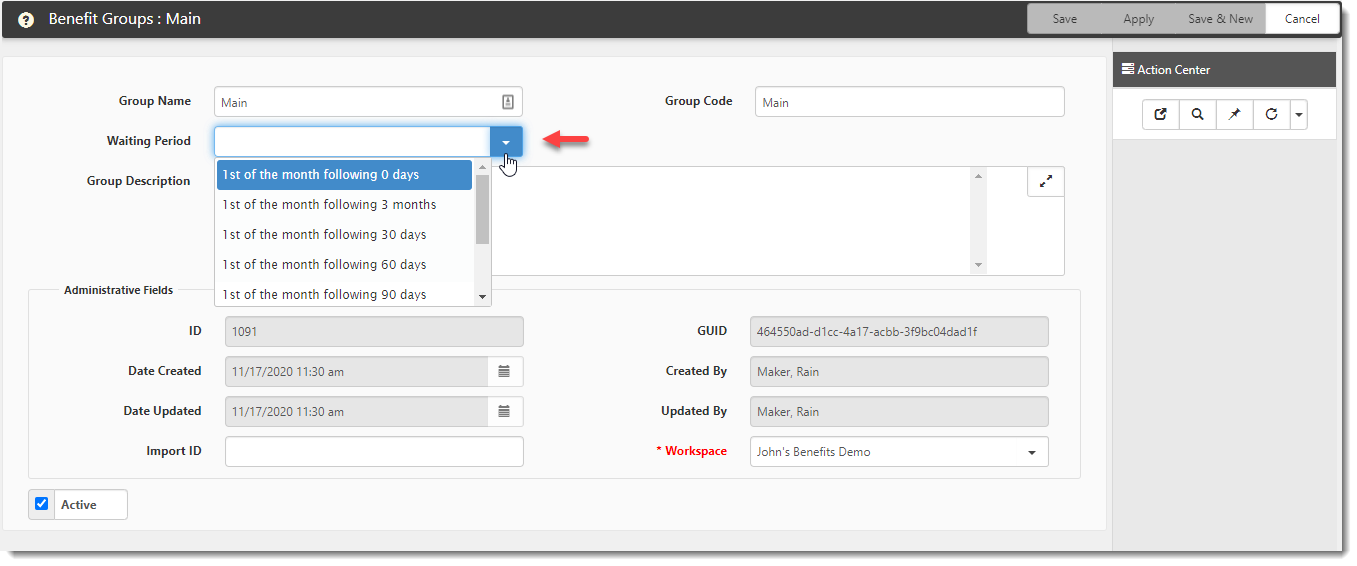This screenshot has height=566, width=1357.
Task: Open record in new window icon
Action: [1161, 115]
